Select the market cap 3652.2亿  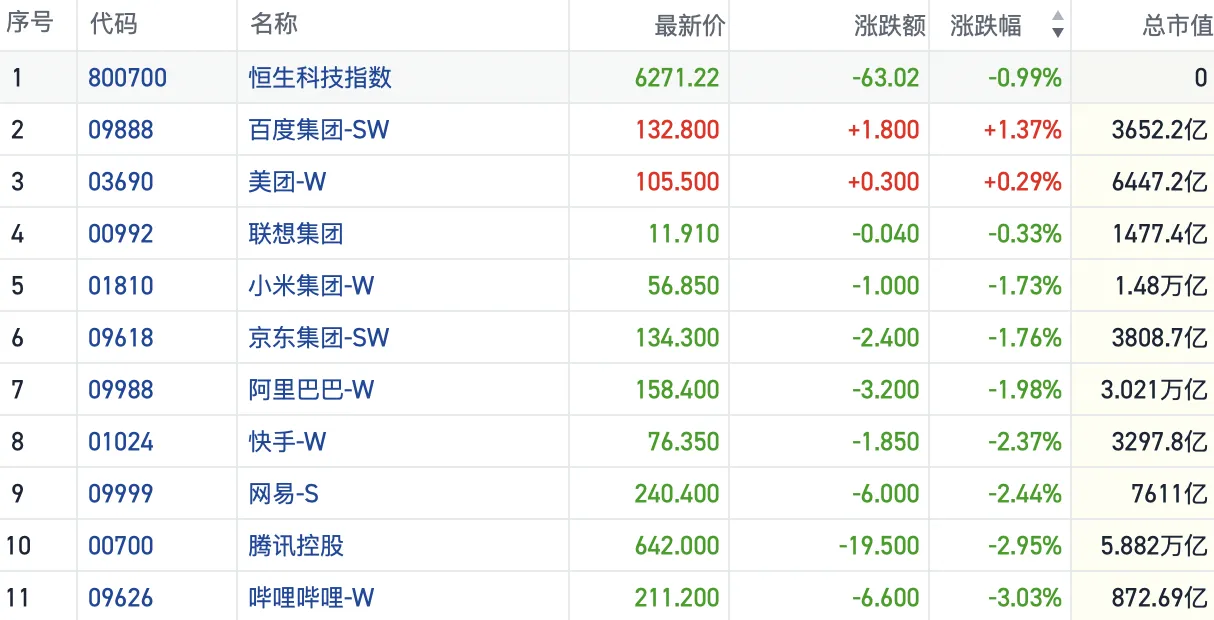(x=1160, y=130)
